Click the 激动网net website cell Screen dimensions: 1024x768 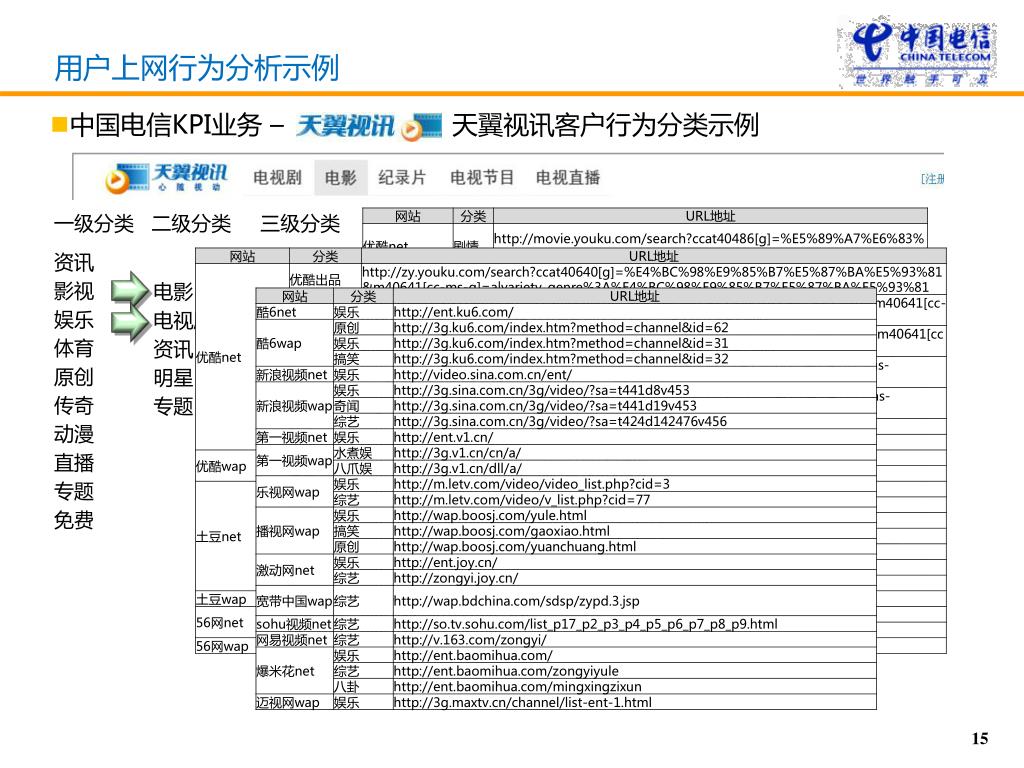[294, 571]
